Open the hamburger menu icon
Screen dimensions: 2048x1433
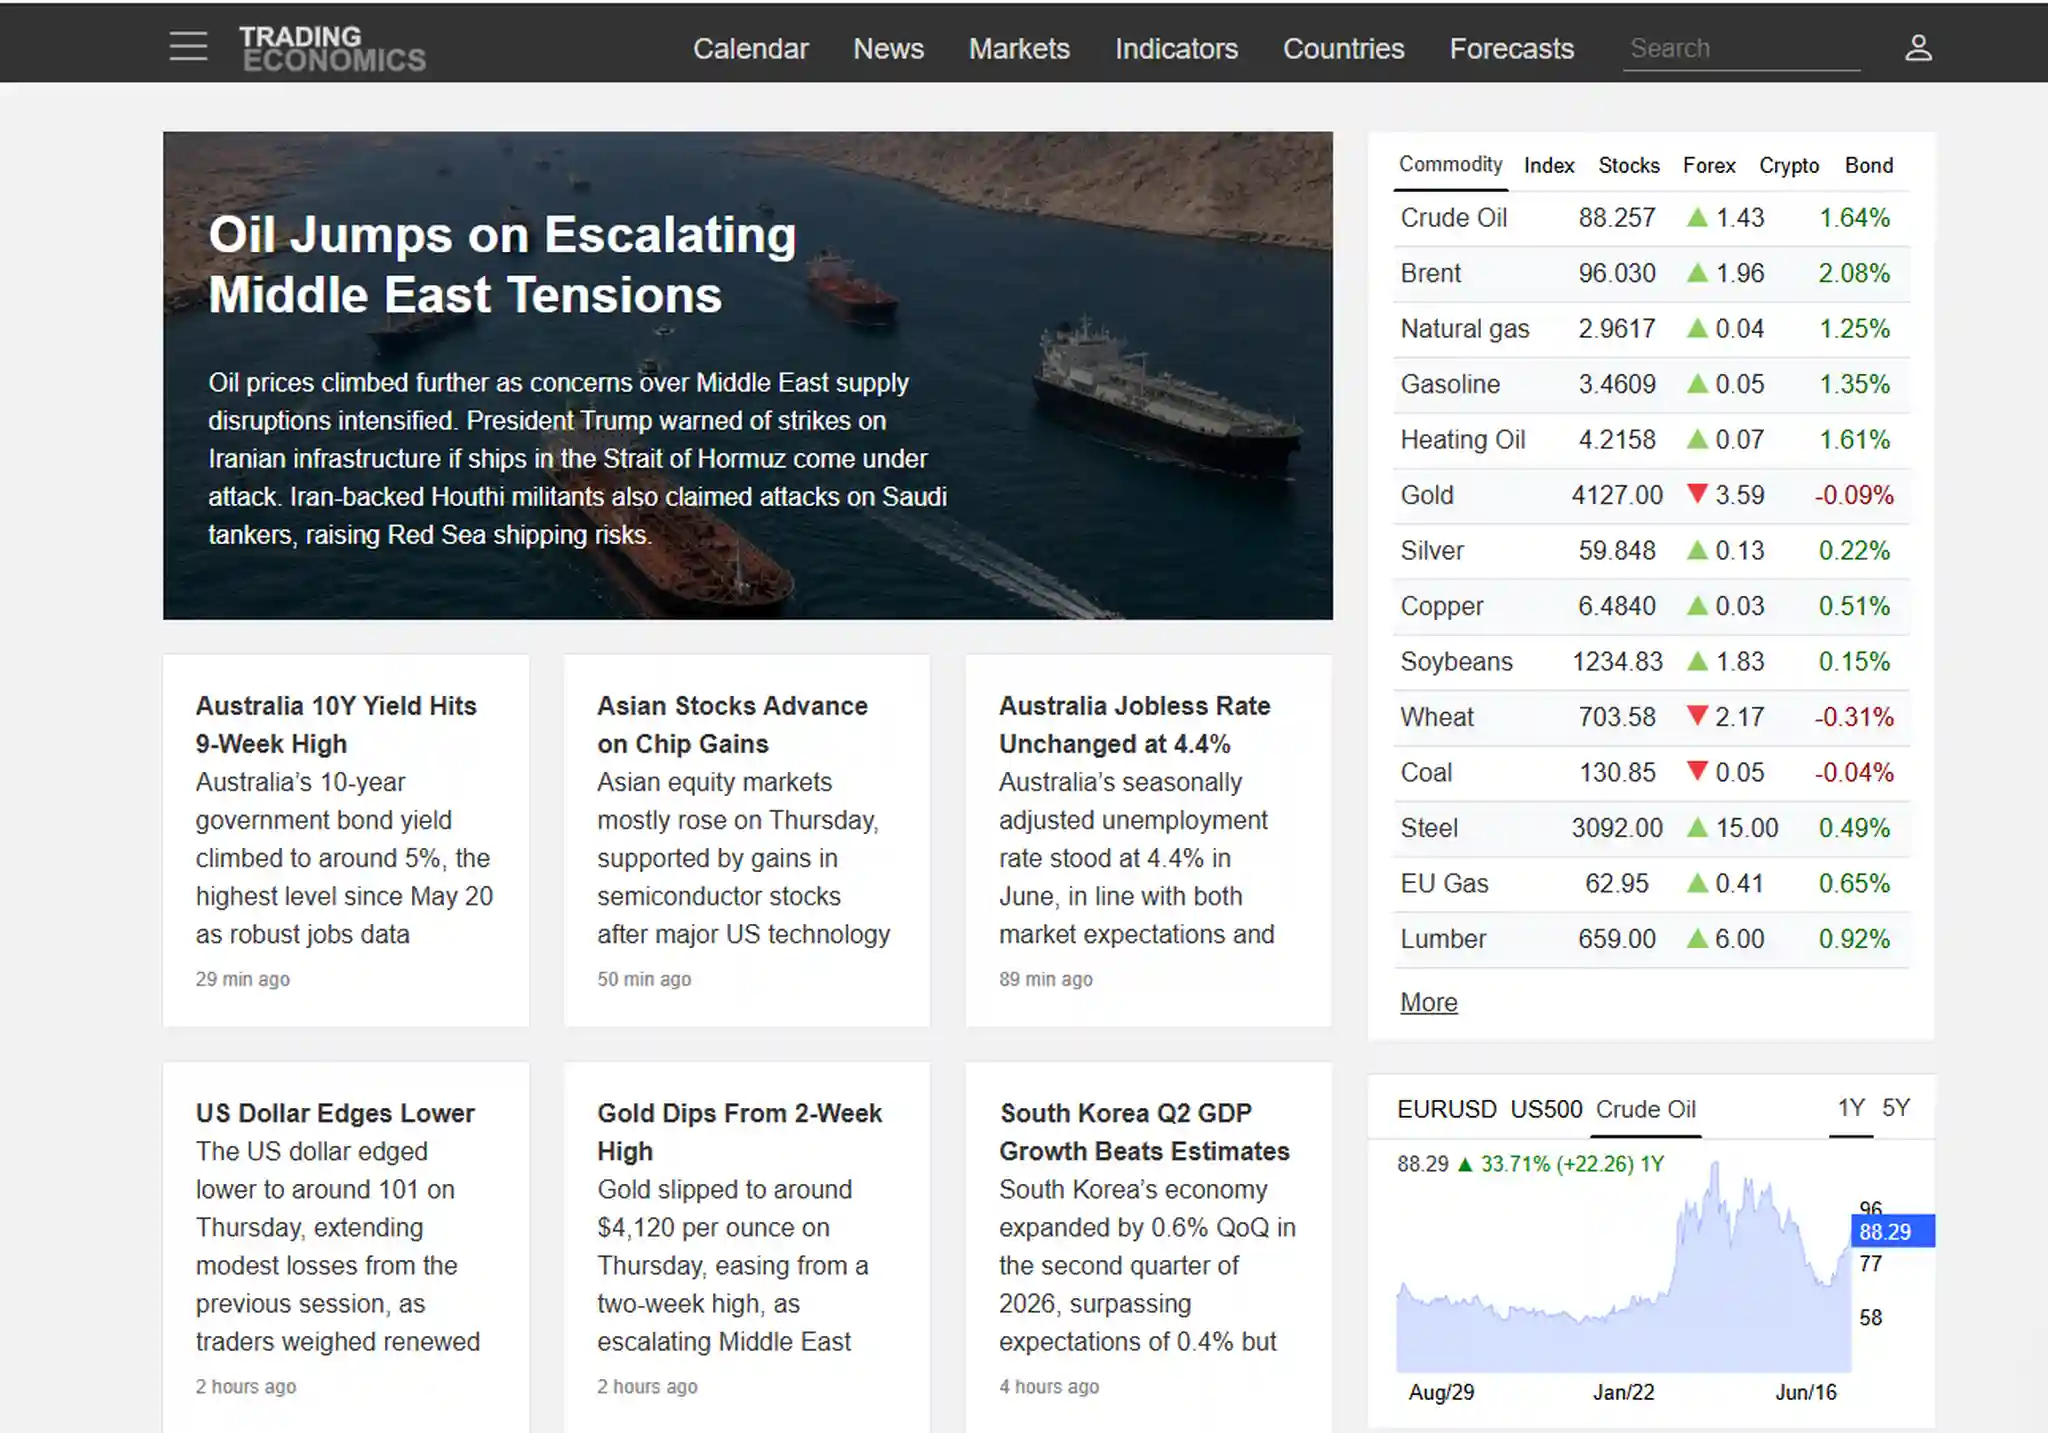click(188, 47)
